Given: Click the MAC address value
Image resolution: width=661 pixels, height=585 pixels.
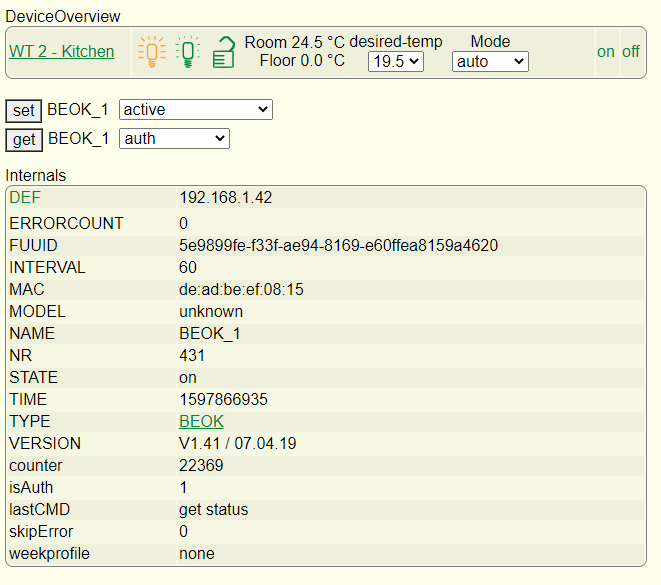Looking at the screenshot, I should (x=241, y=290).
